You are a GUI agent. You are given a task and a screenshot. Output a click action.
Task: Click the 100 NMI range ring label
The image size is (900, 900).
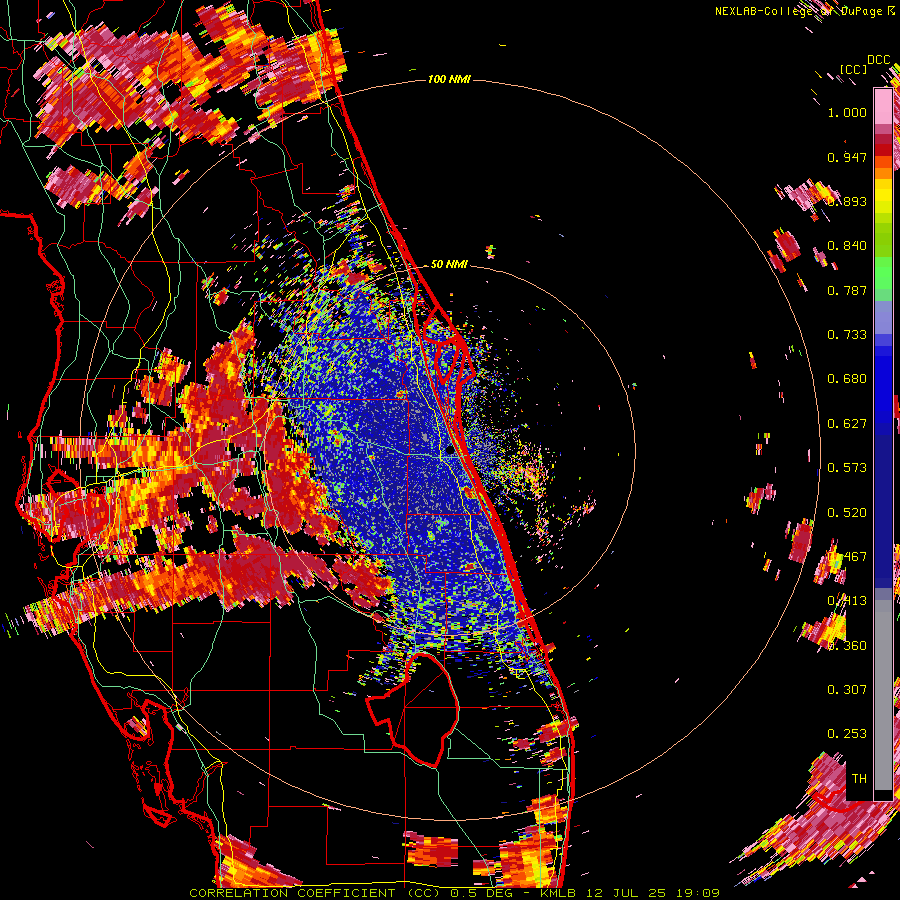(x=449, y=79)
